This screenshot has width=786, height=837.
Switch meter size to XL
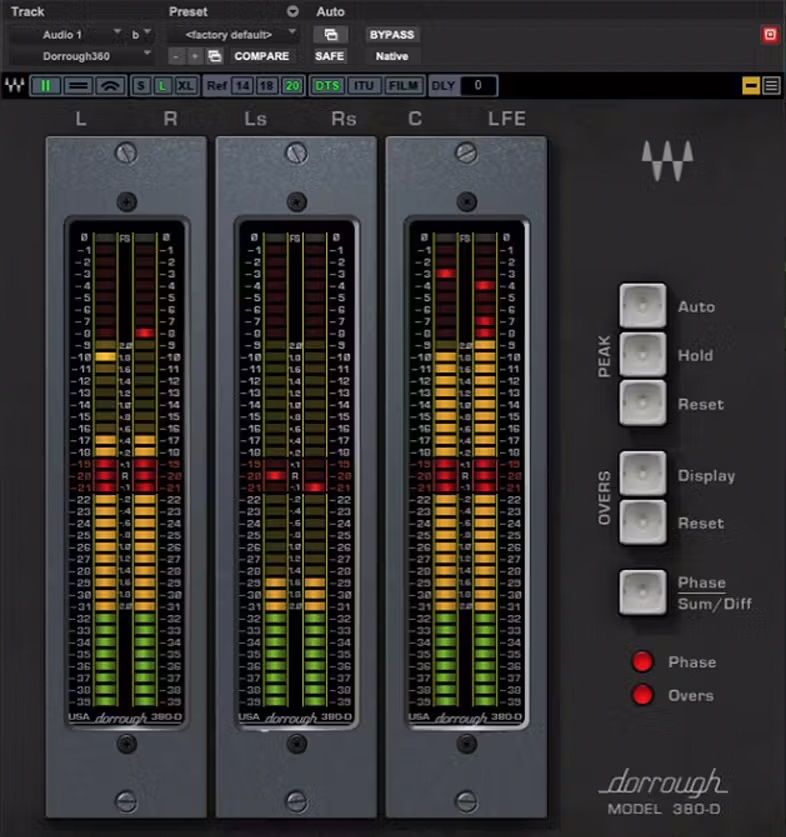[x=185, y=86]
